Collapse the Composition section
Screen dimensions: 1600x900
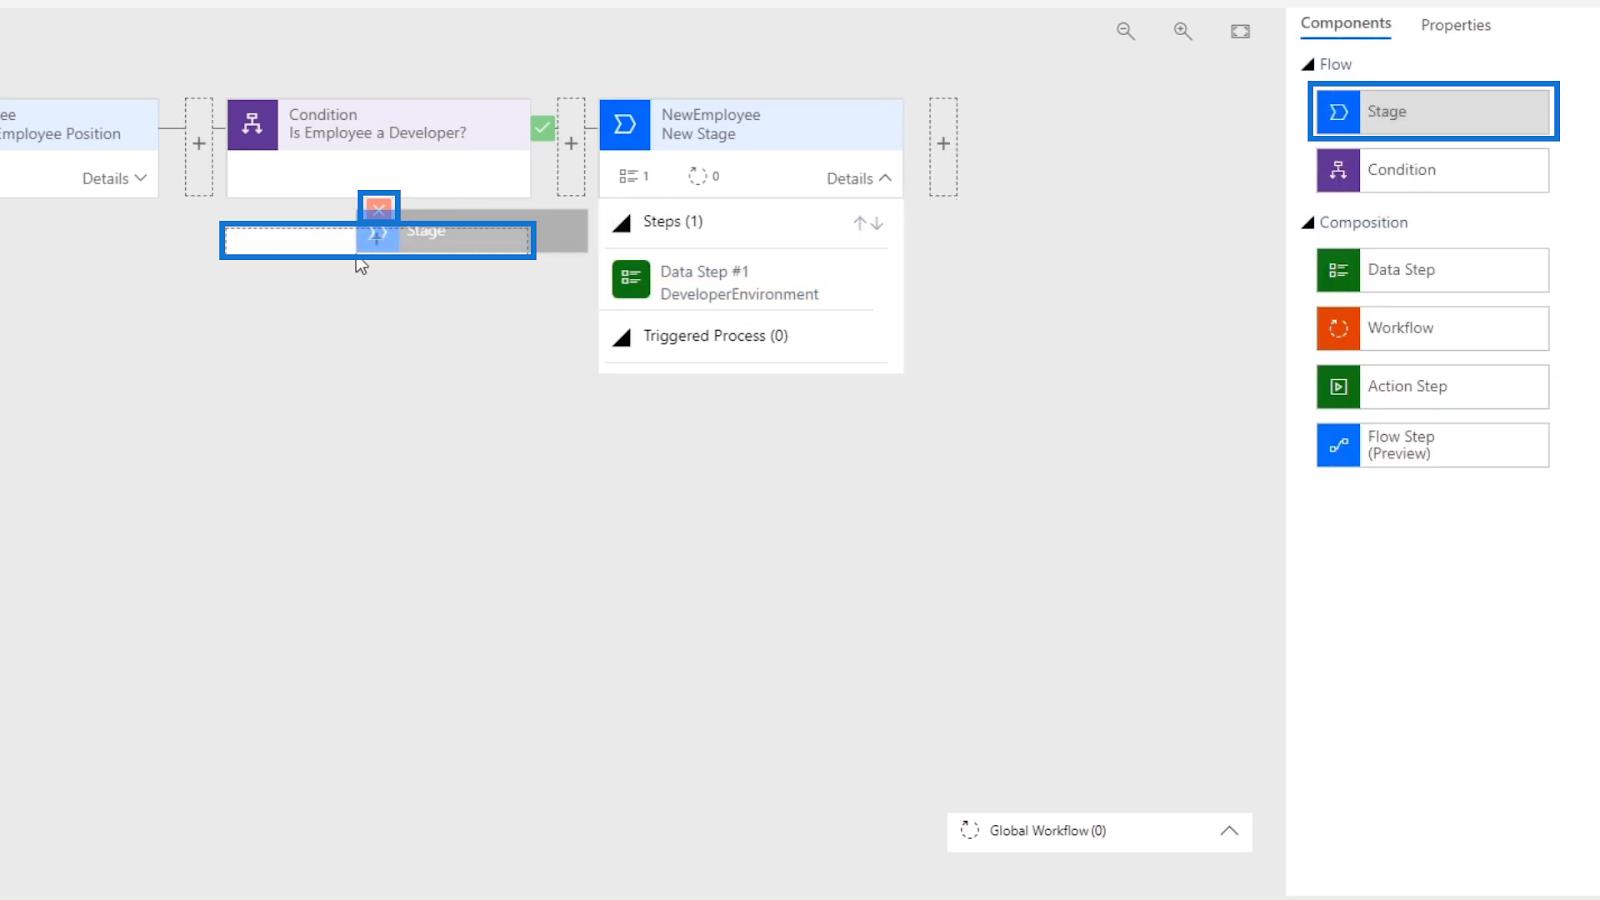1307,222
